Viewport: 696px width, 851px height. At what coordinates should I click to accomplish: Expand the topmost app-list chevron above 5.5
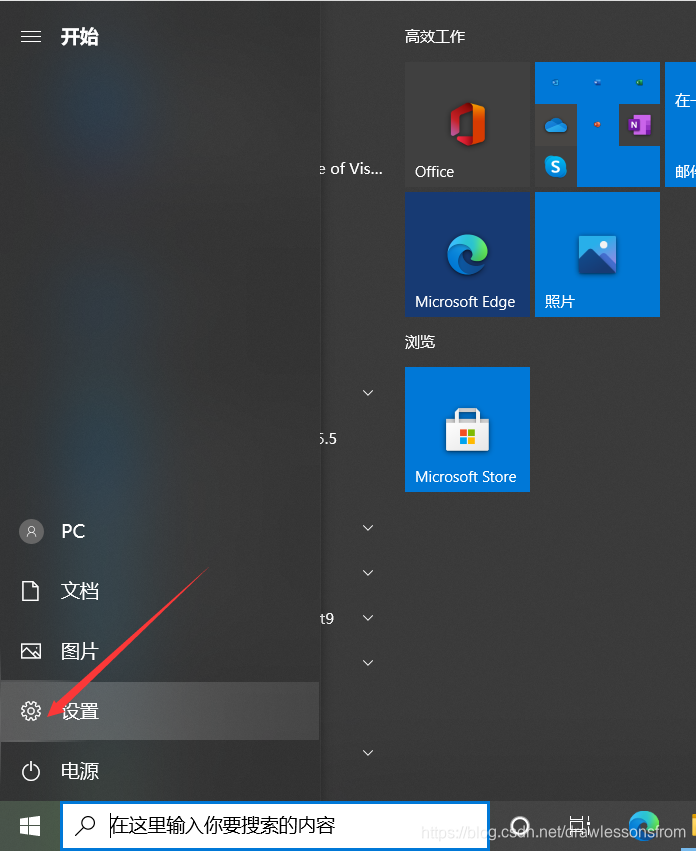click(x=368, y=393)
